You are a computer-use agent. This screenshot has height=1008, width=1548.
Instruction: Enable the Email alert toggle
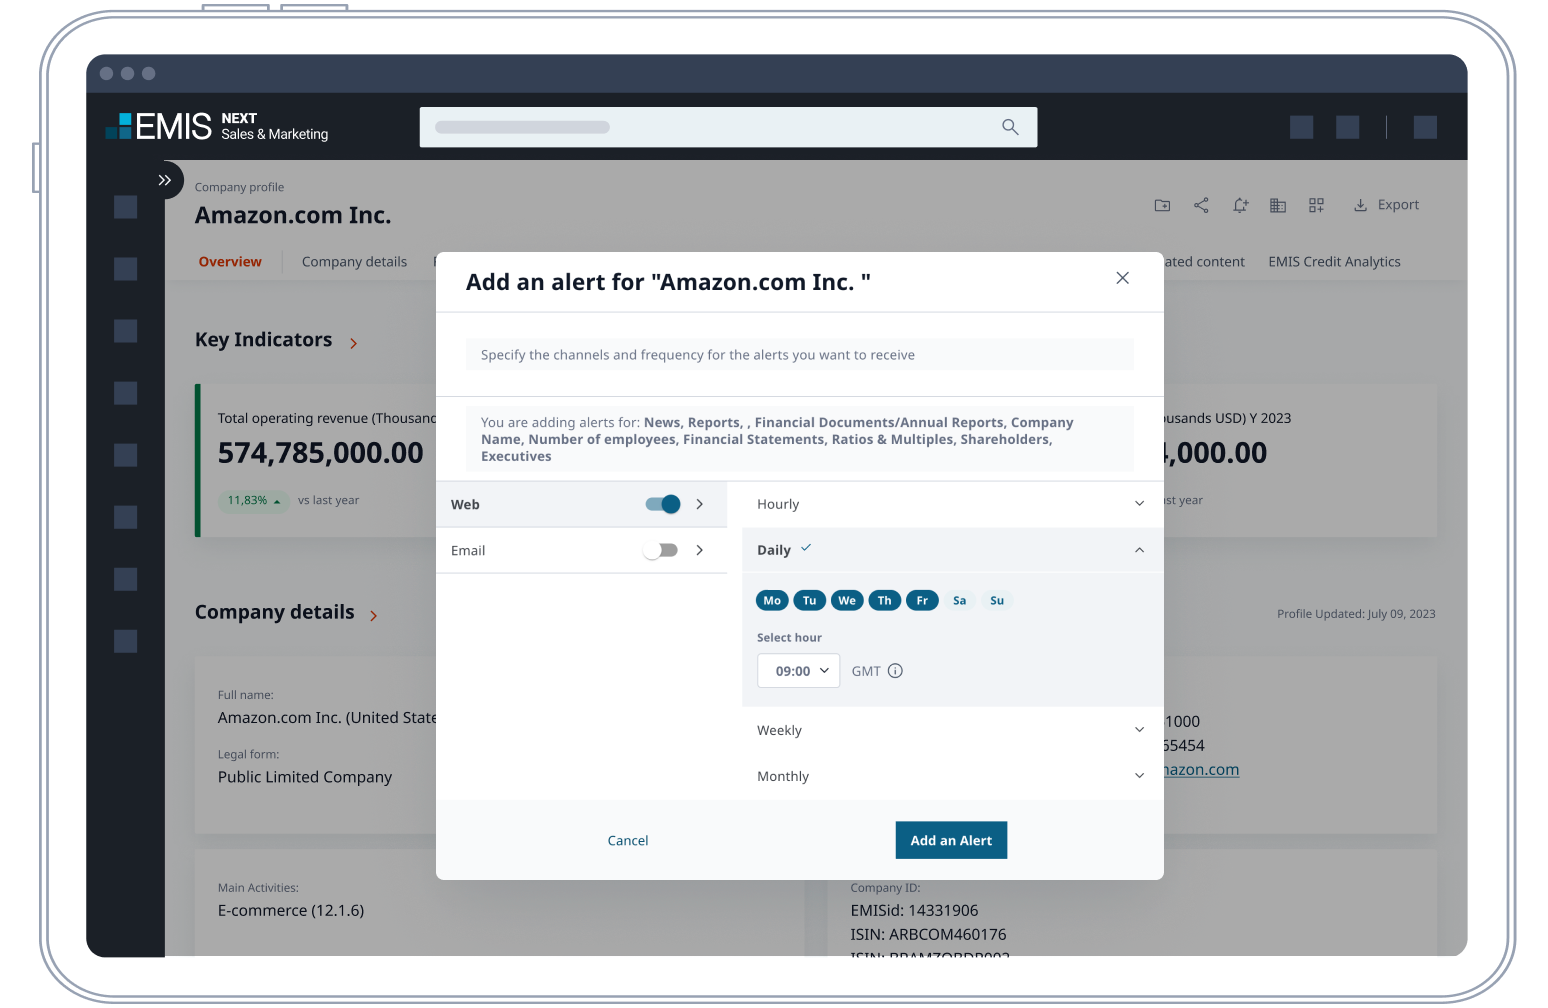(x=661, y=550)
